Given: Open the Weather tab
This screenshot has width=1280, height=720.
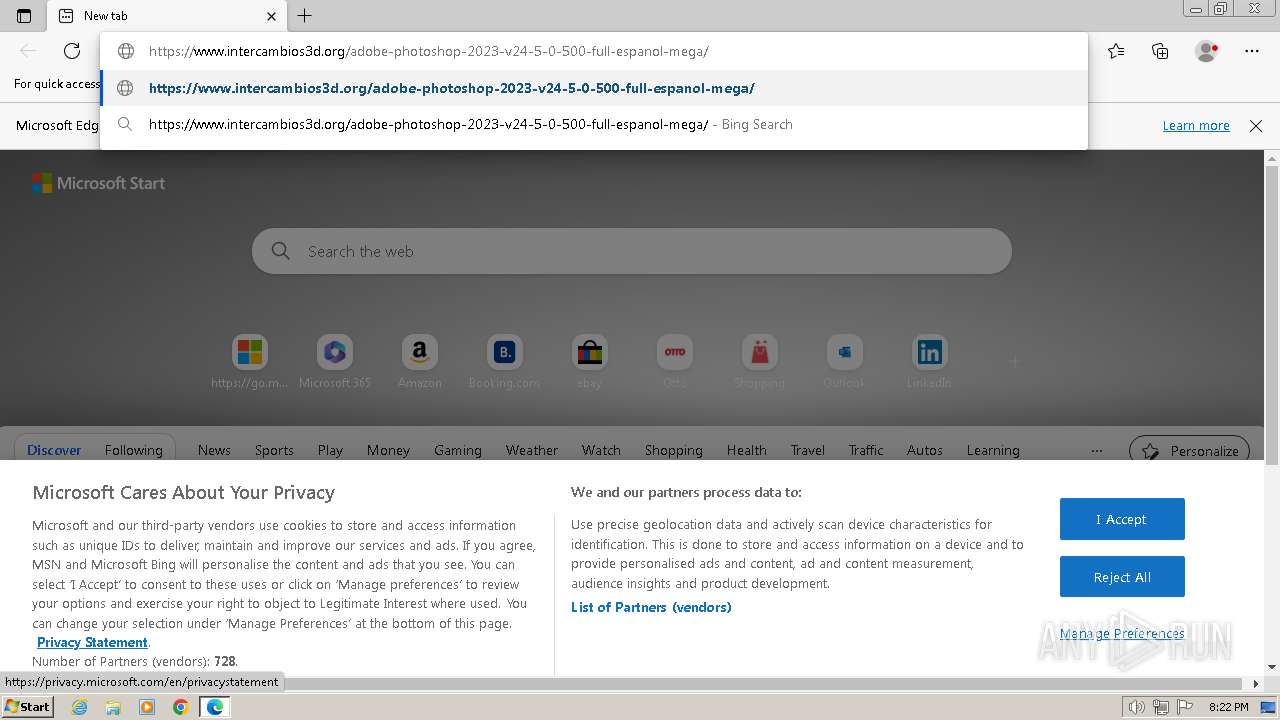Looking at the screenshot, I should tap(532, 450).
